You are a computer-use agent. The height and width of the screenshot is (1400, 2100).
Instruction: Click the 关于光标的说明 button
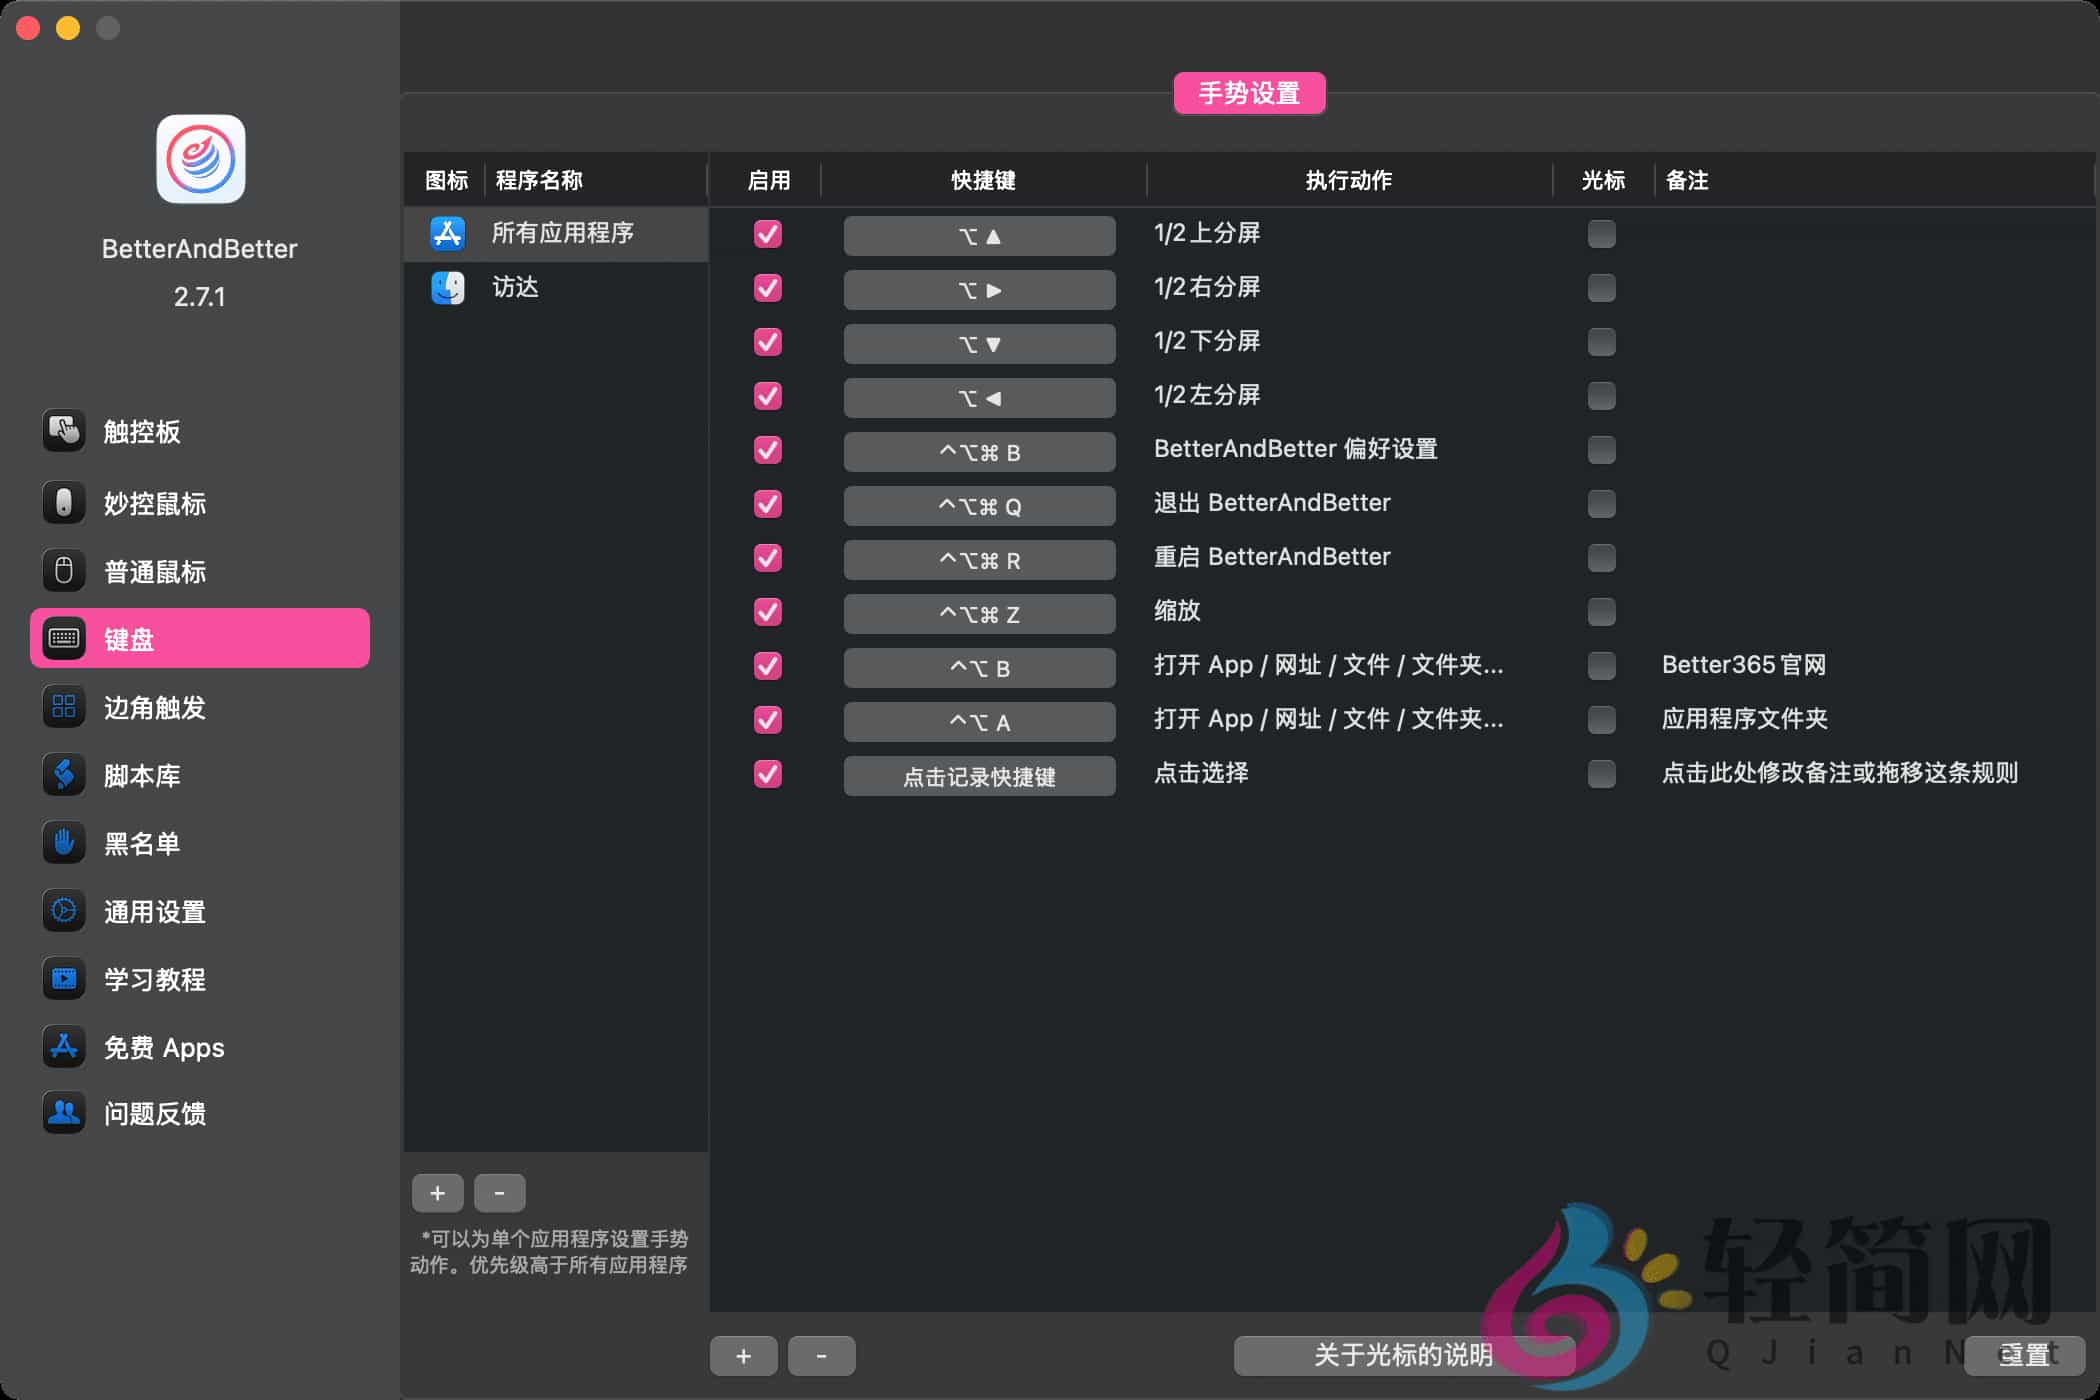1404,1356
